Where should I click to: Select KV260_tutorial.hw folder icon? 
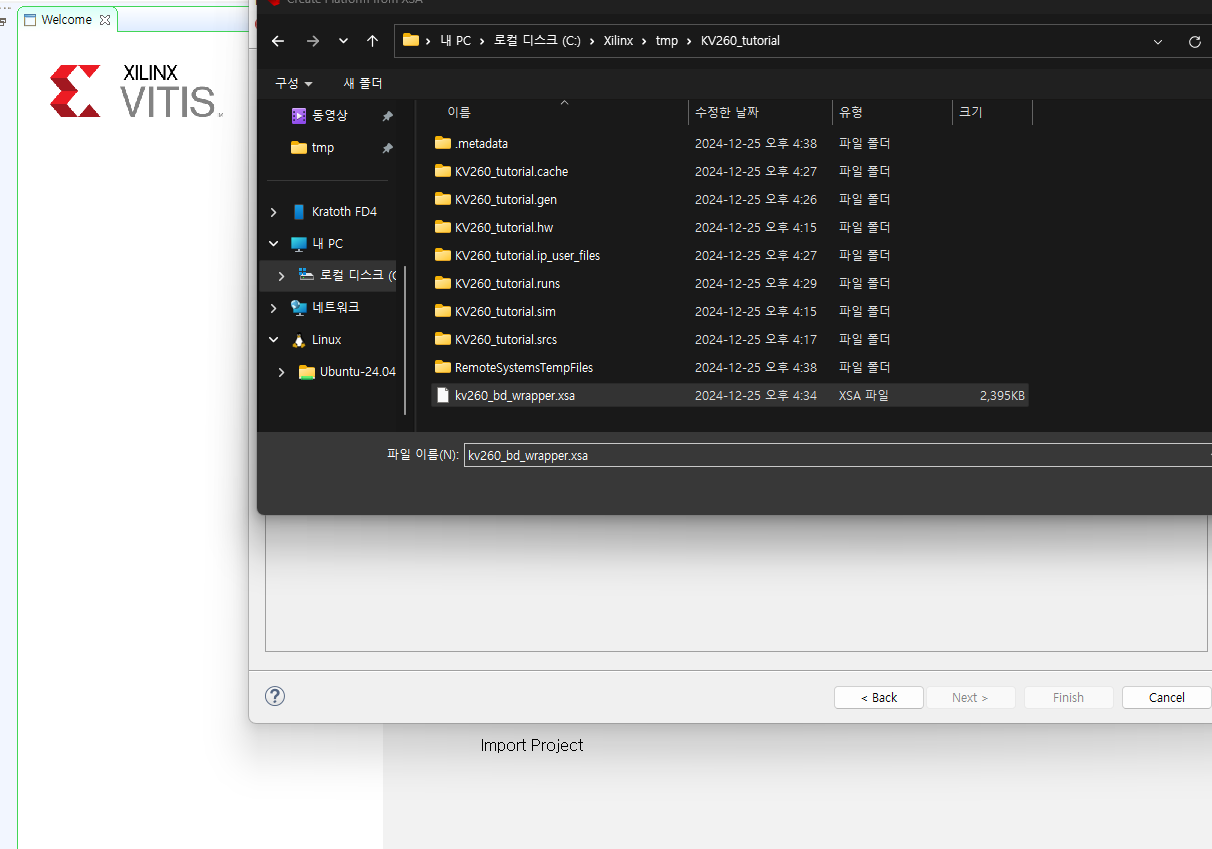tap(443, 227)
